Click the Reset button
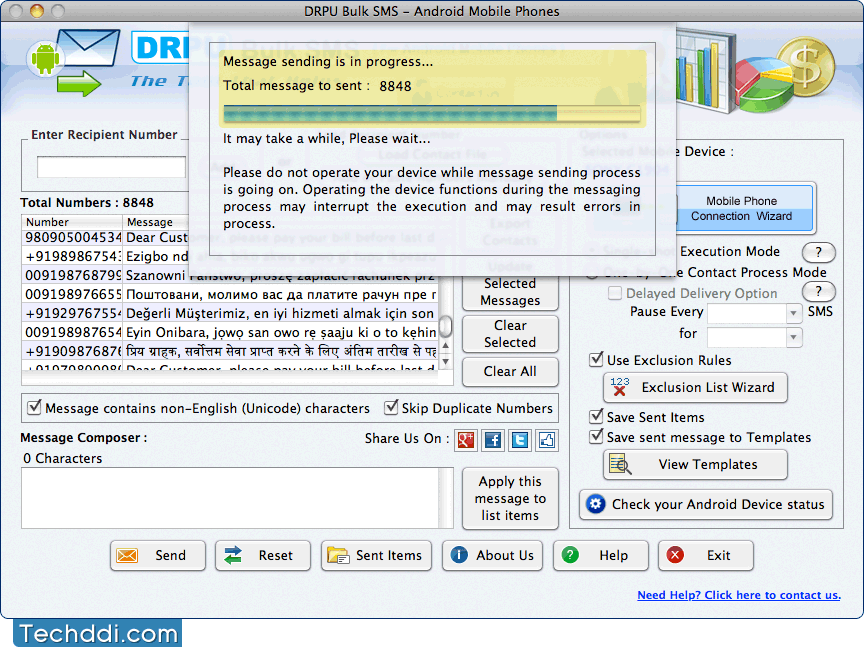This screenshot has width=864, height=647. point(263,556)
